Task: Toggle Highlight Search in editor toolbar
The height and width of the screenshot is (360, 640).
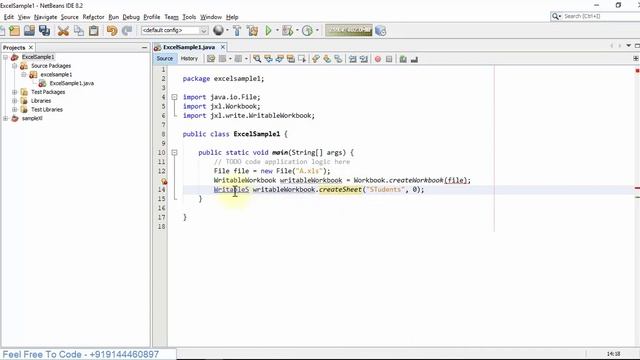Action: pos(291,59)
